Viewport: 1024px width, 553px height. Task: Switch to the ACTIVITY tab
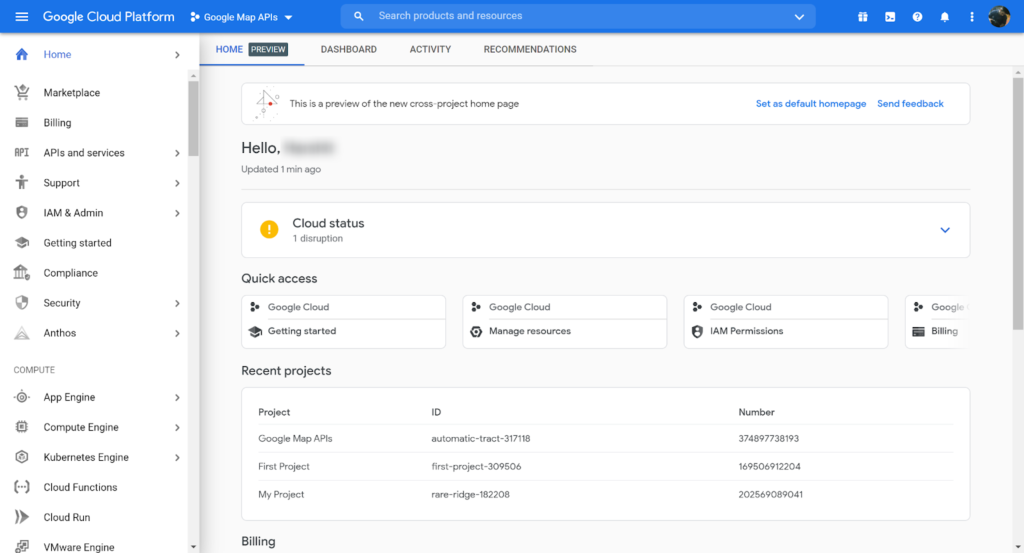pyautogui.click(x=430, y=49)
